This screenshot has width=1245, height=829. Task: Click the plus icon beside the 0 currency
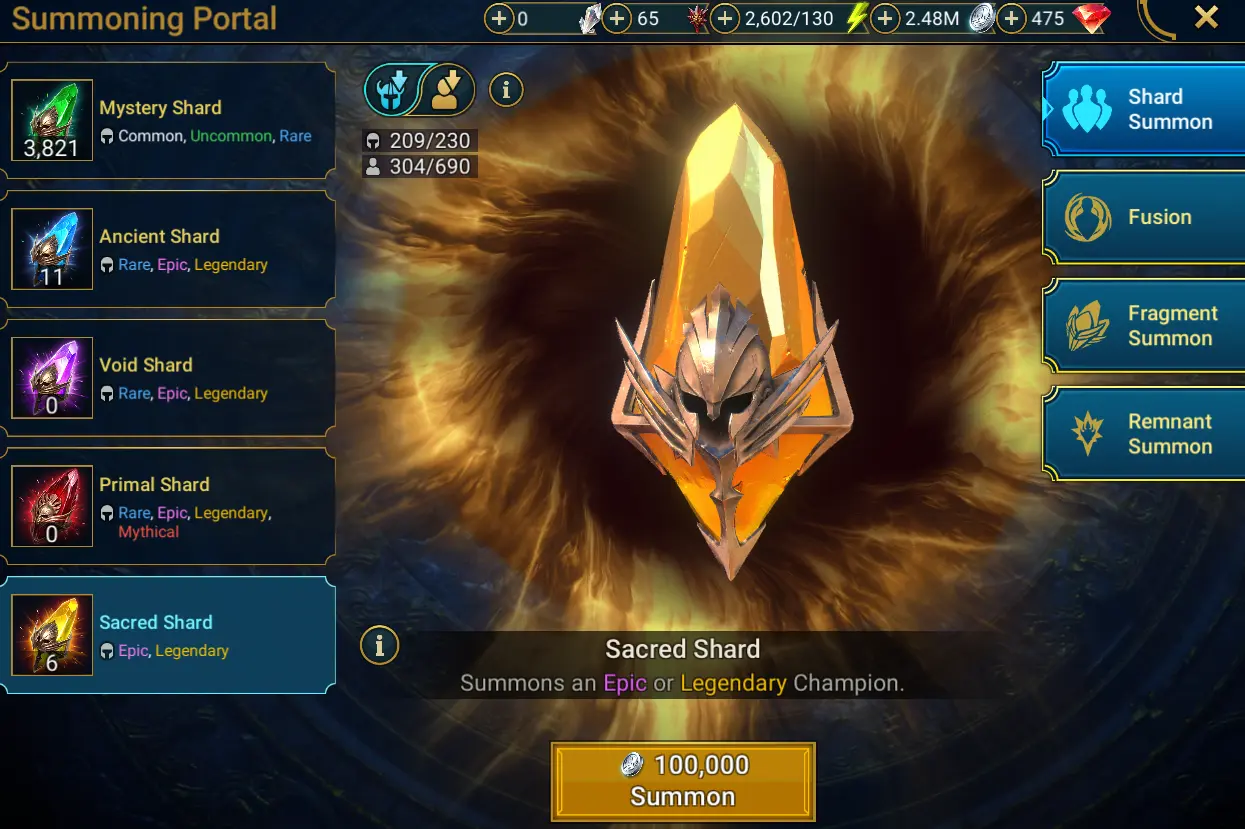tap(498, 18)
